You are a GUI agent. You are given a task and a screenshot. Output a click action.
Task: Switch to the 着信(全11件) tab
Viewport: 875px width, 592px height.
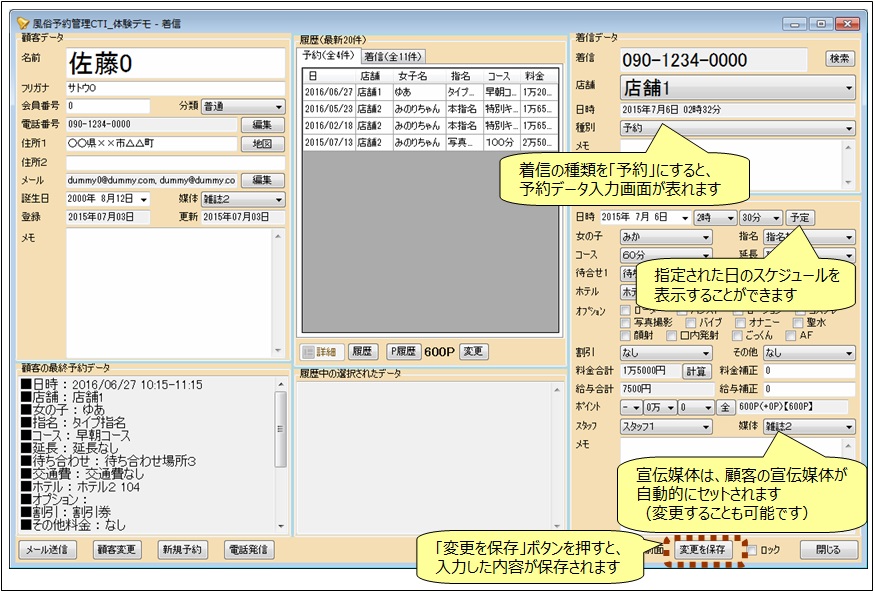click(393, 56)
